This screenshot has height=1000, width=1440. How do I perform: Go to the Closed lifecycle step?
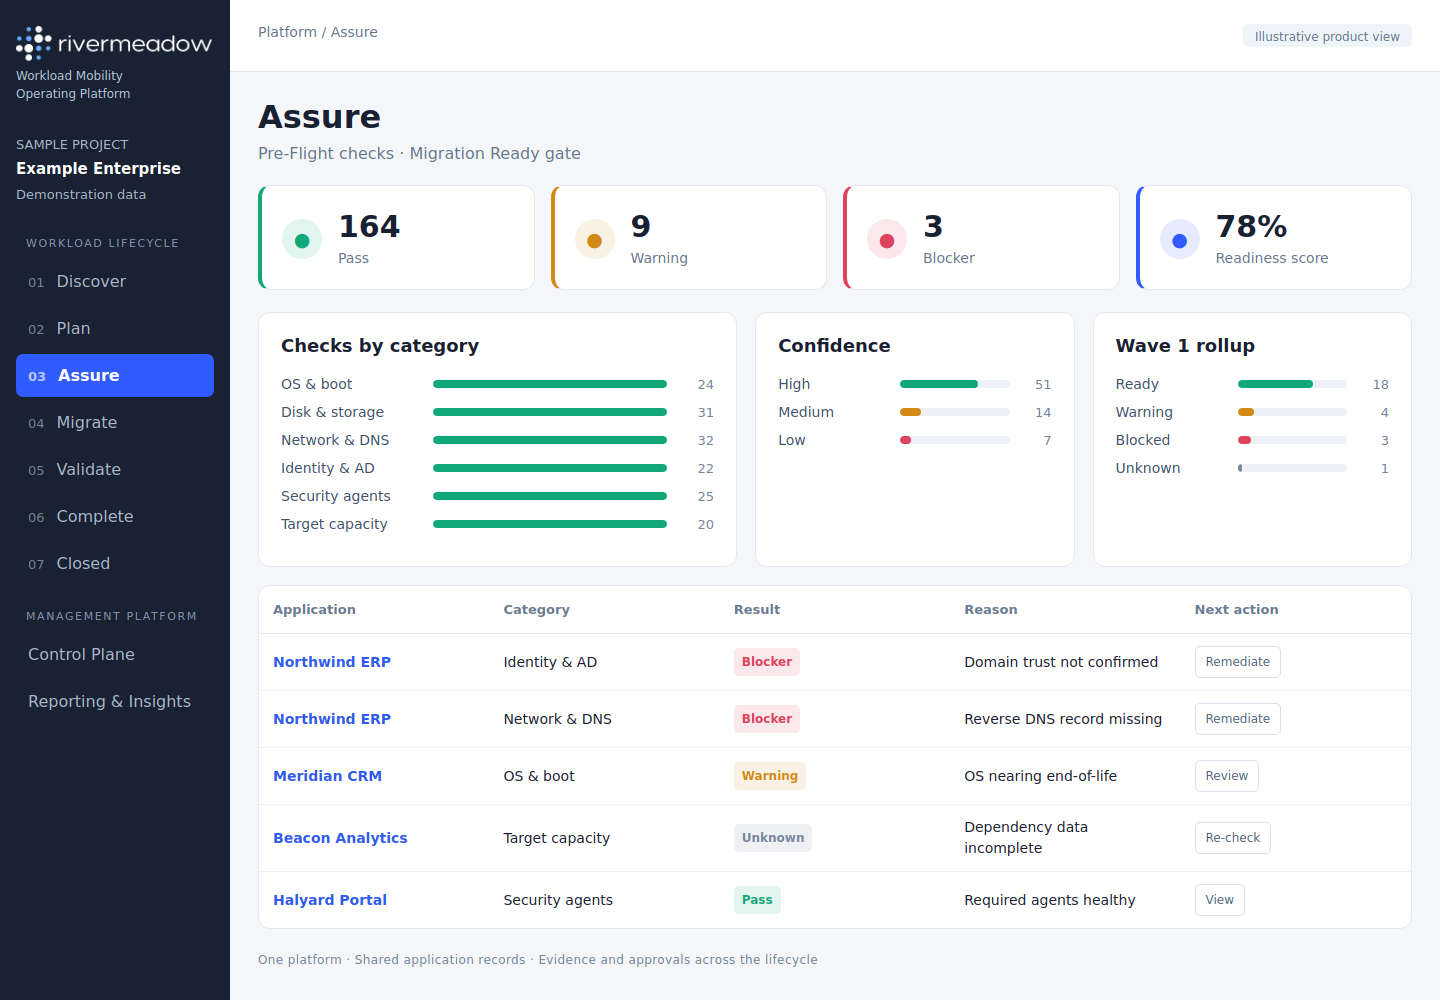click(115, 564)
